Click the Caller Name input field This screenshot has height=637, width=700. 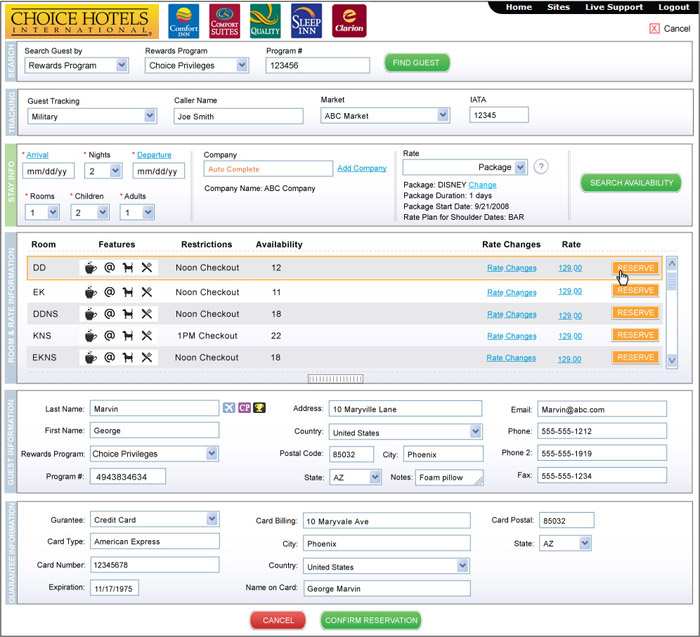pos(238,117)
